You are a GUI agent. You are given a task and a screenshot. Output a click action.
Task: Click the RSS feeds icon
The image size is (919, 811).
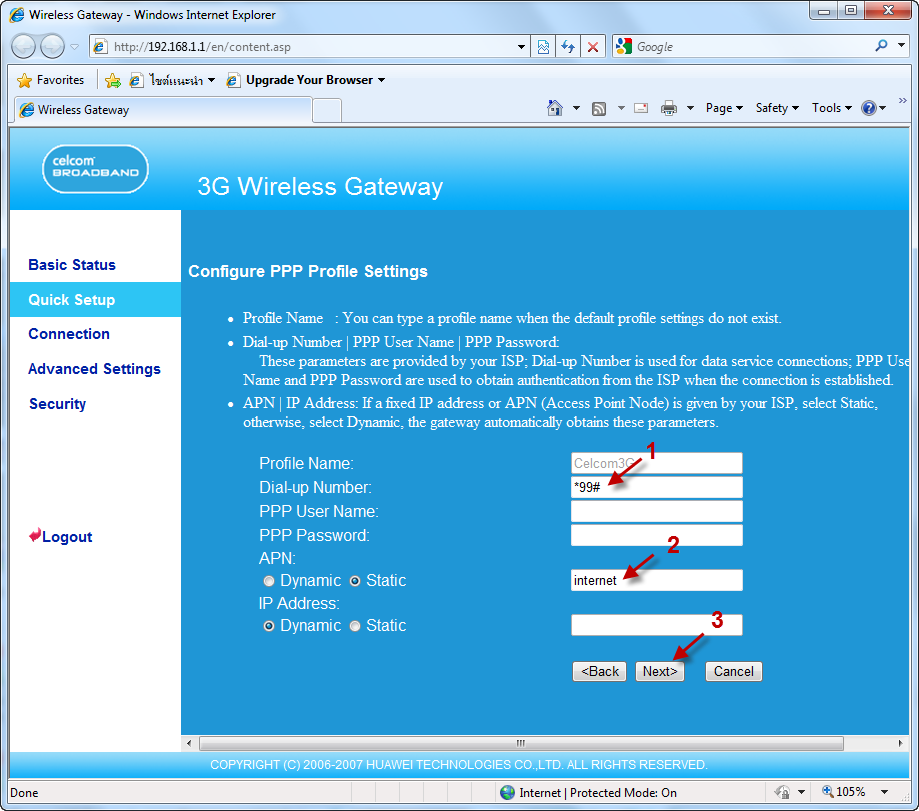[x=598, y=108]
